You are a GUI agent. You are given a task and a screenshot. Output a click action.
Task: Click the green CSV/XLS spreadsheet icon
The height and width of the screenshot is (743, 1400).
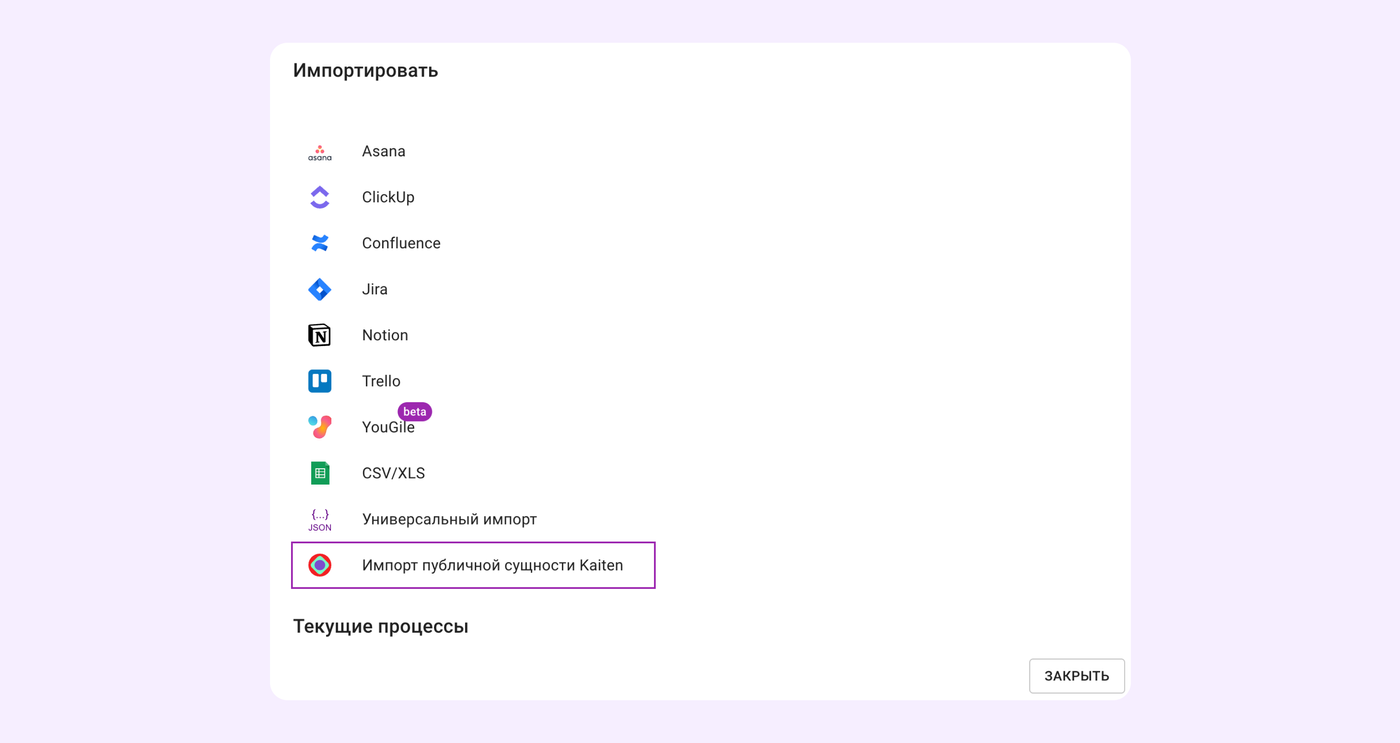320,474
